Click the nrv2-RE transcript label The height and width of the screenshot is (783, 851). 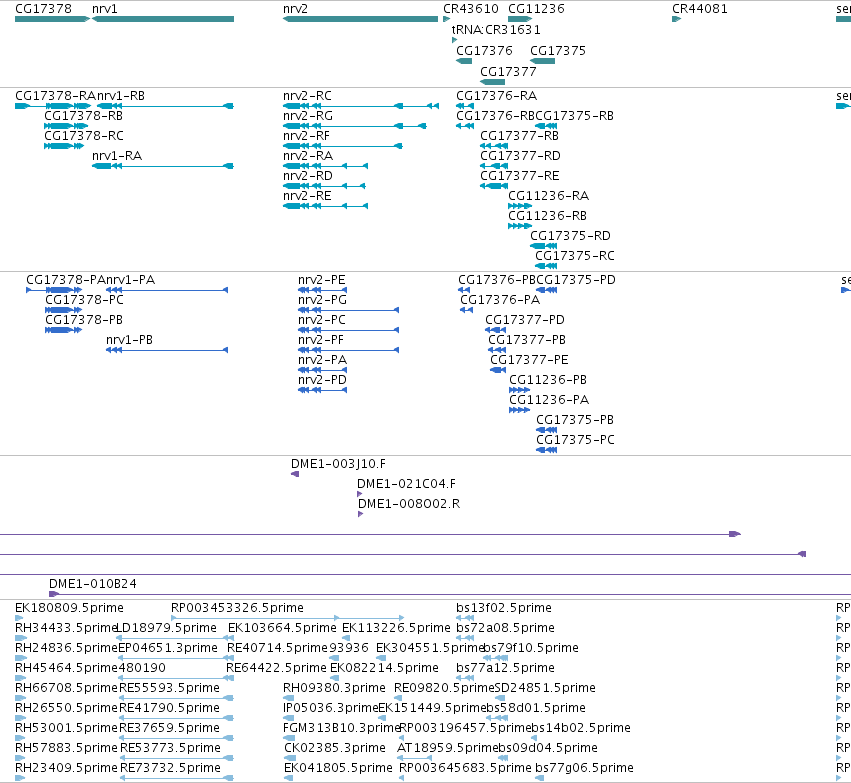click(x=307, y=196)
